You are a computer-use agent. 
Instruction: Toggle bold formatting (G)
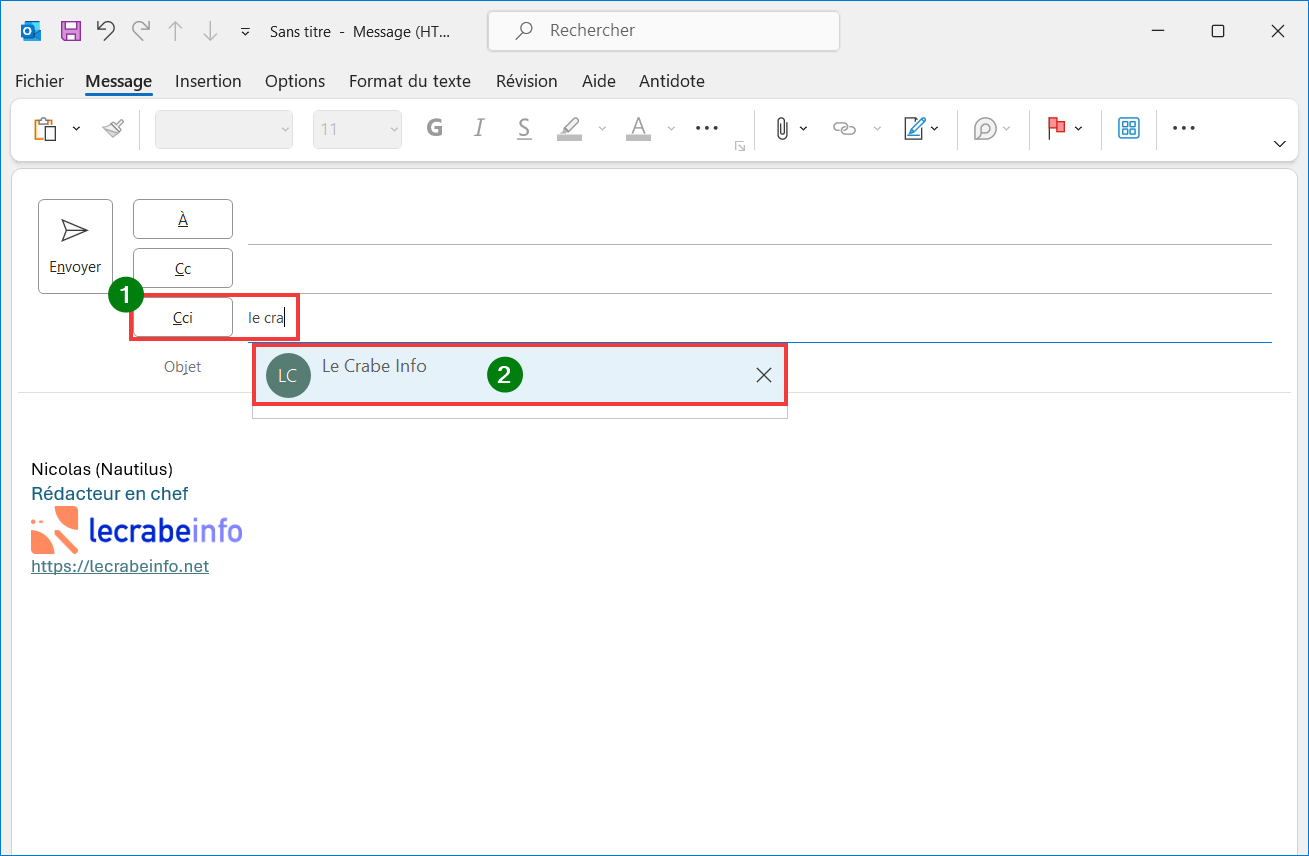[434, 128]
